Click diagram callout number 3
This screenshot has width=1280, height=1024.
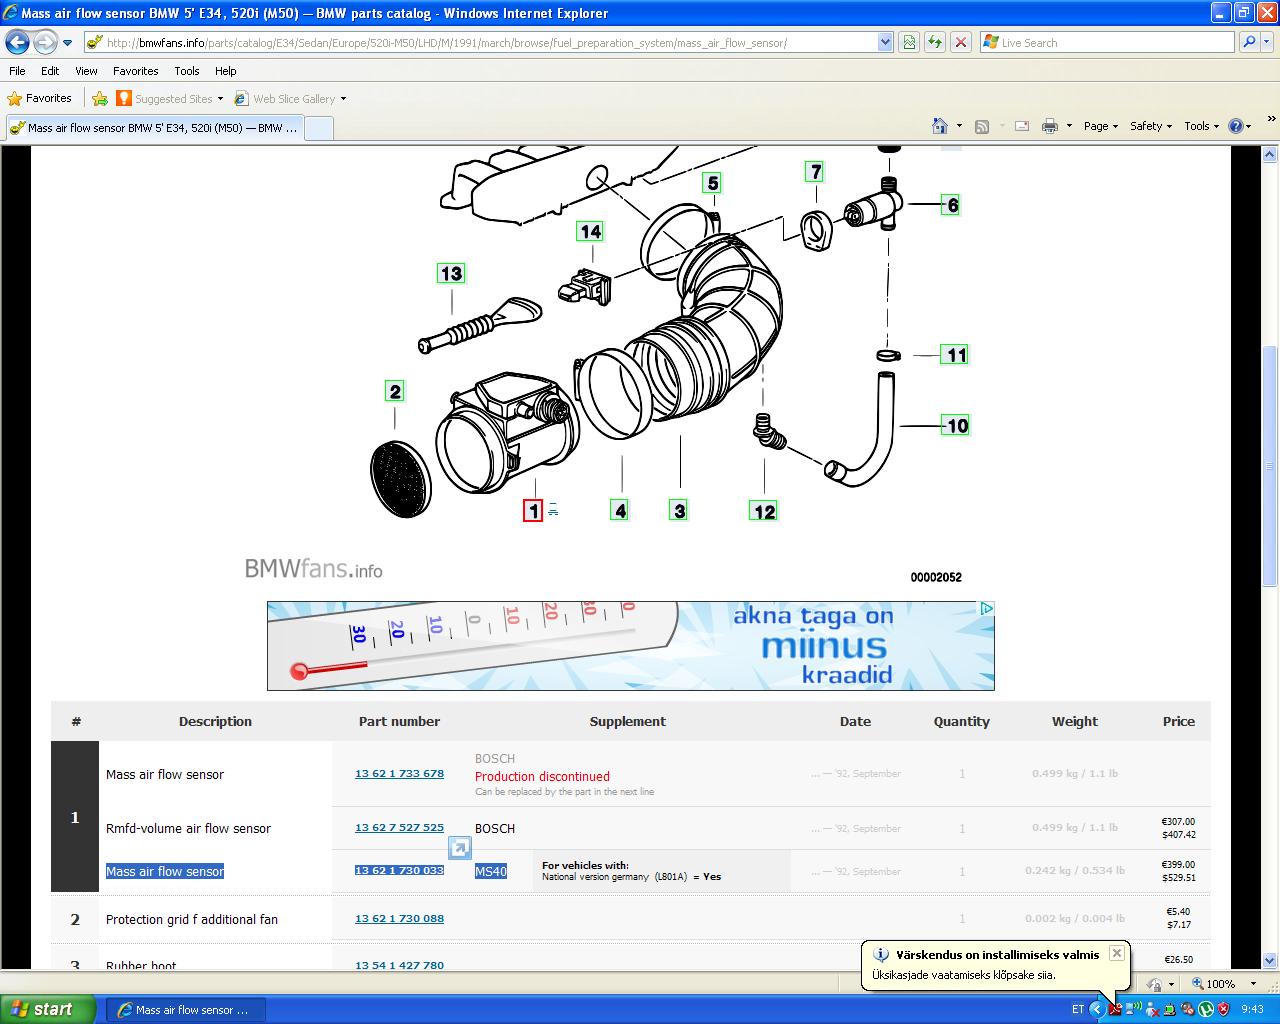pos(679,511)
